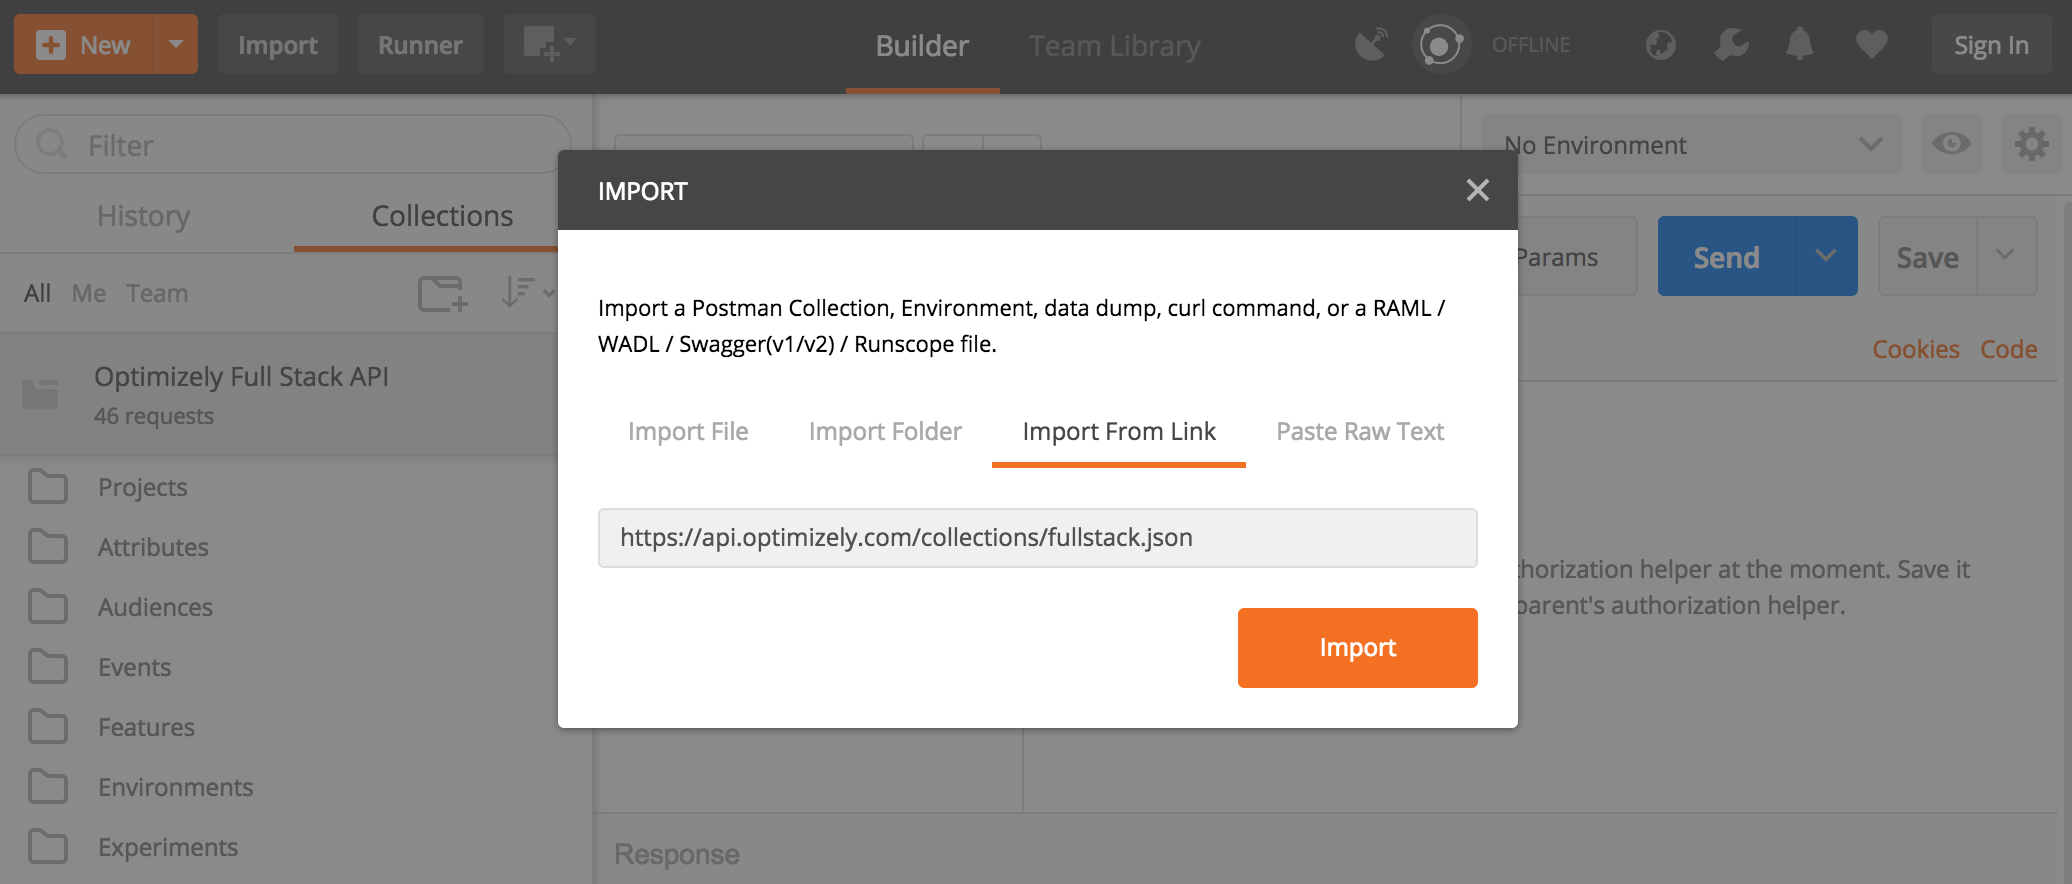2072x884 pixels.
Task: Open the Code link
Action: tap(2008, 349)
